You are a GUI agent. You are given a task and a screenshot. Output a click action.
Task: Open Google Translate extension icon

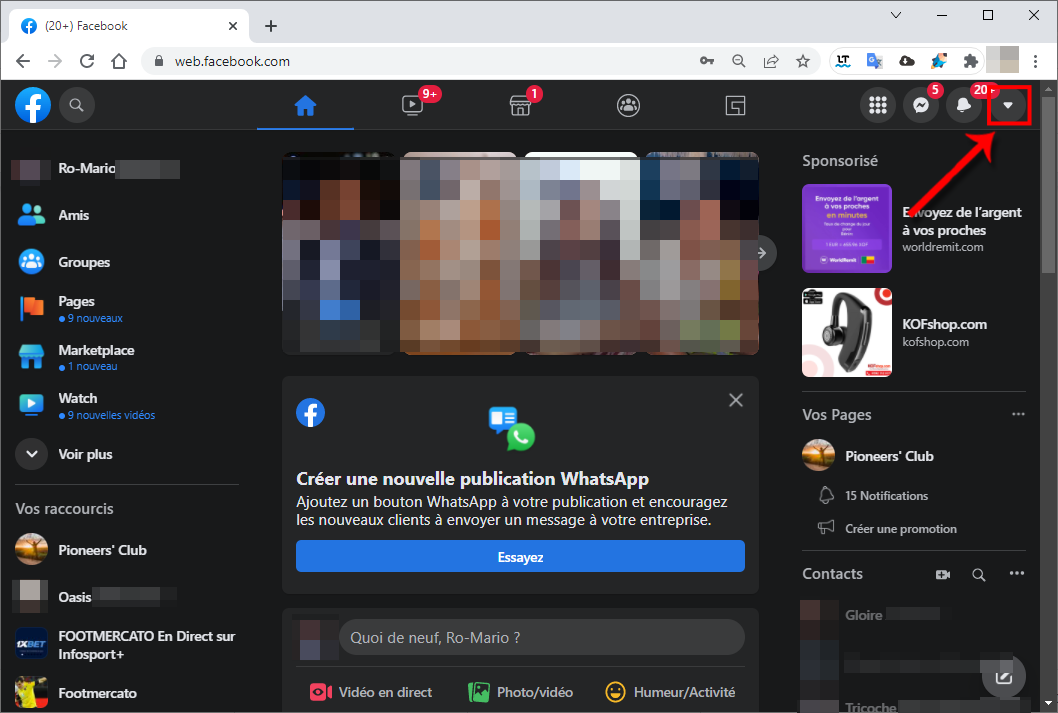pyautogui.click(x=874, y=61)
